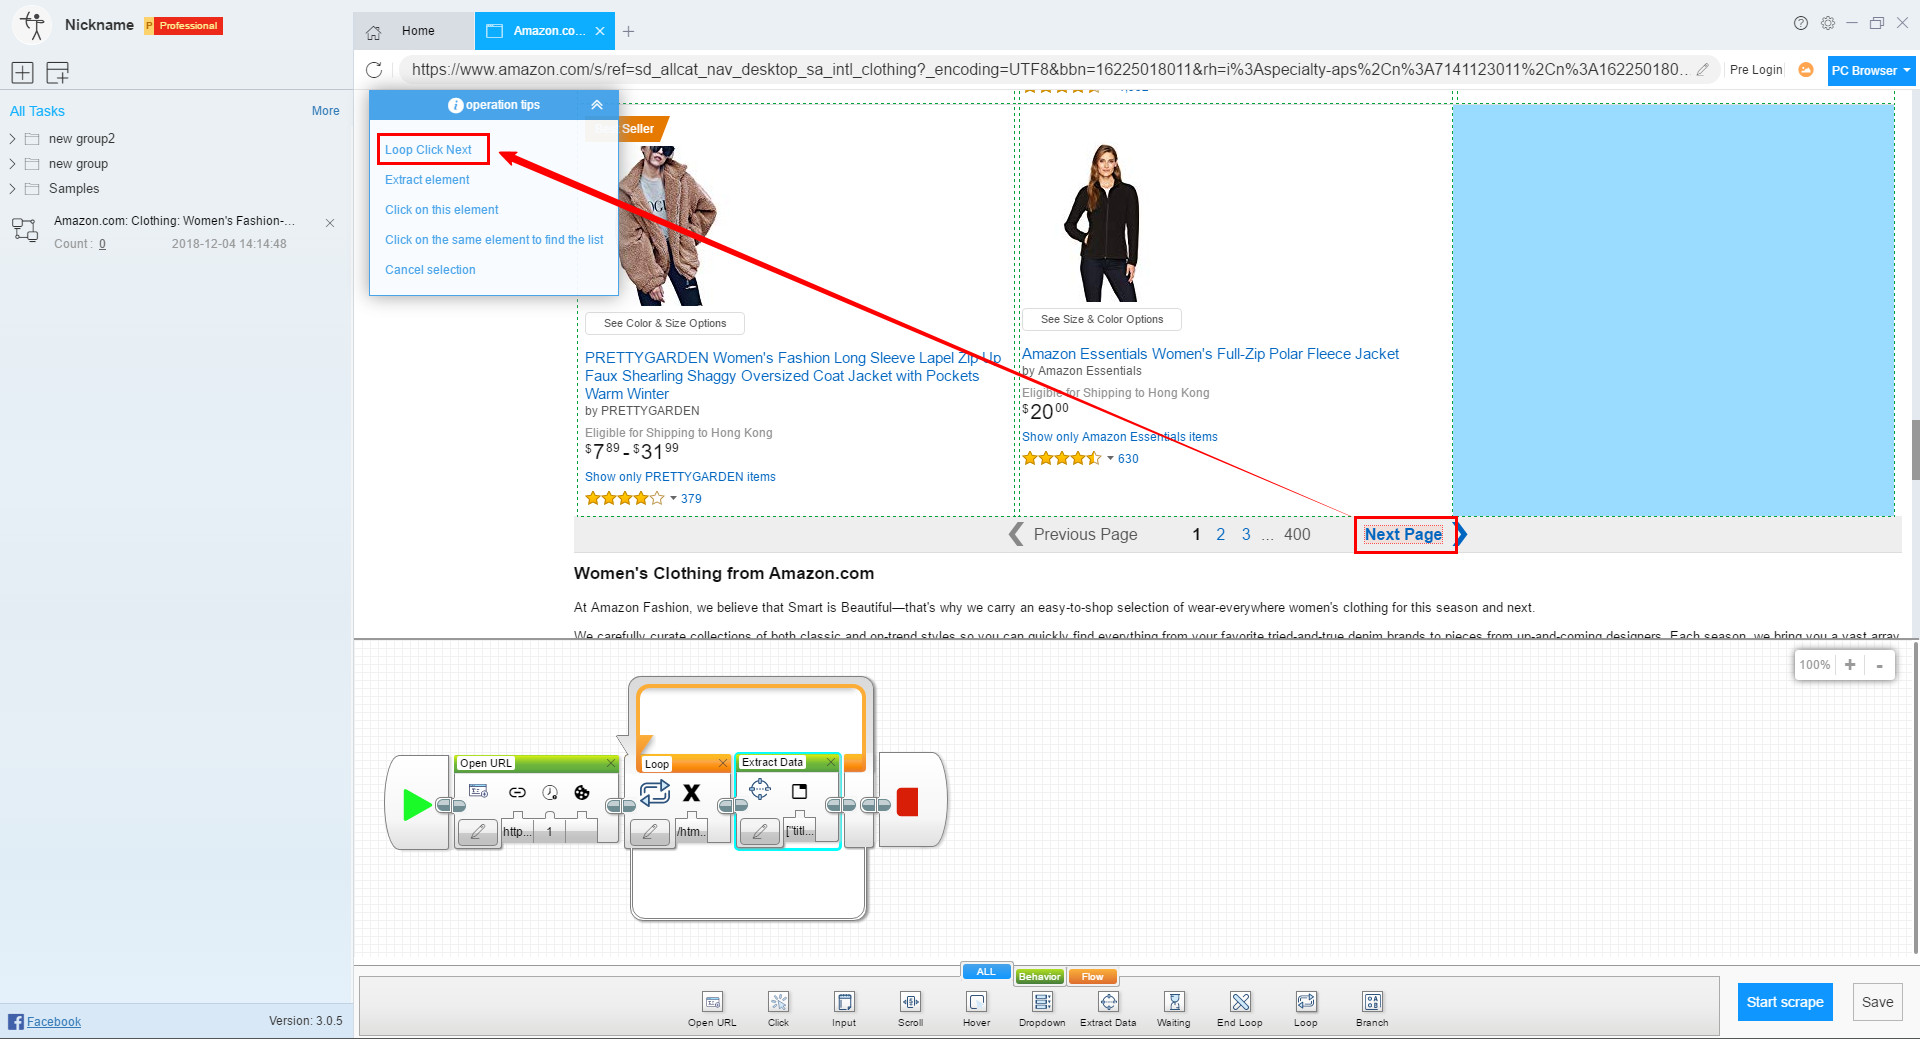Create a new task with plus icon

point(22,72)
